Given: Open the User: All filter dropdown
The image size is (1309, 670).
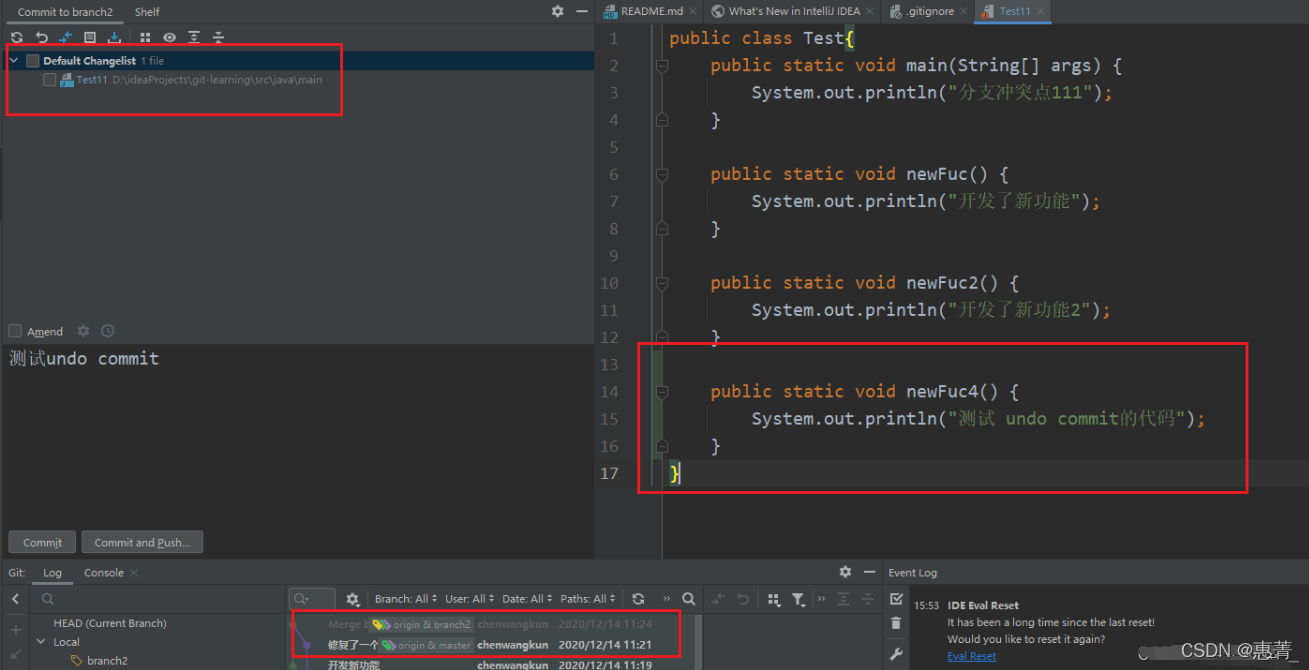Looking at the screenshot, I should pos(469,599).
